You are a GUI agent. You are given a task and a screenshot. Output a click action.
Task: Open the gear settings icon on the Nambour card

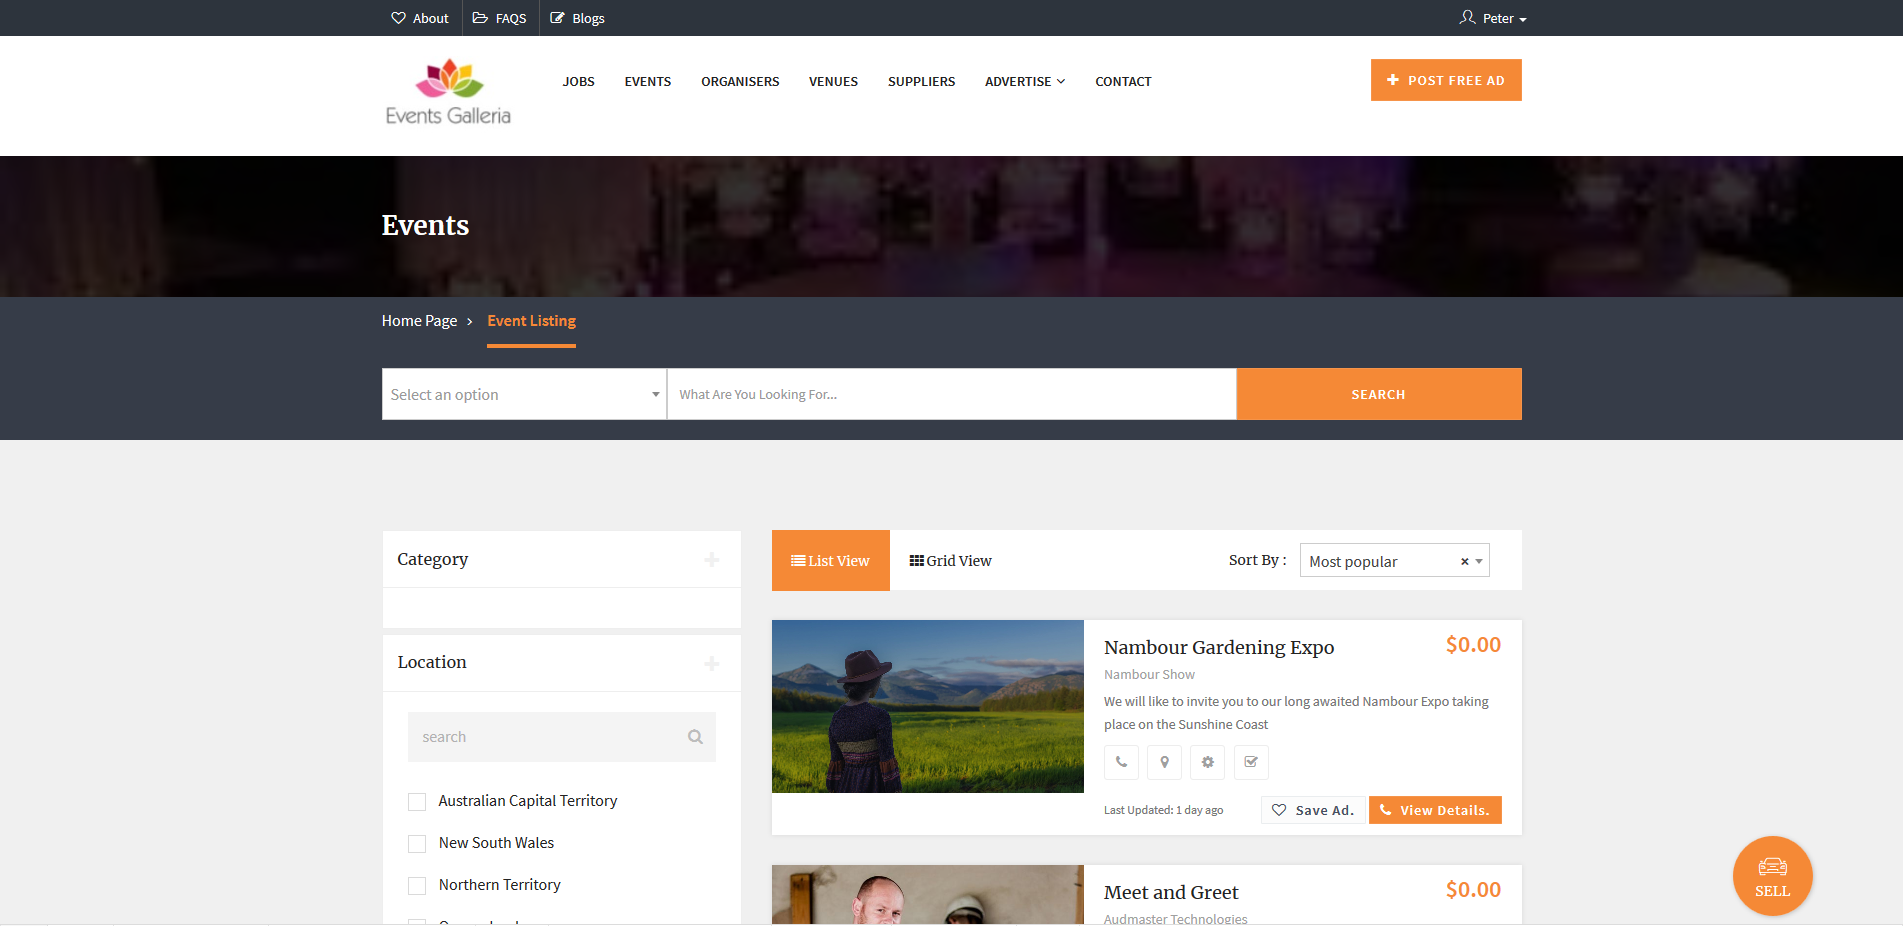tap(1207, 762)
